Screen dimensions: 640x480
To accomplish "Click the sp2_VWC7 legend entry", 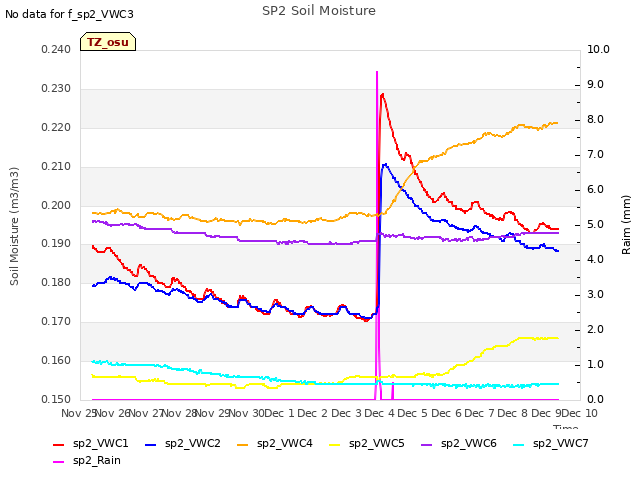I will pyautogui.click(x=551, y=444).
